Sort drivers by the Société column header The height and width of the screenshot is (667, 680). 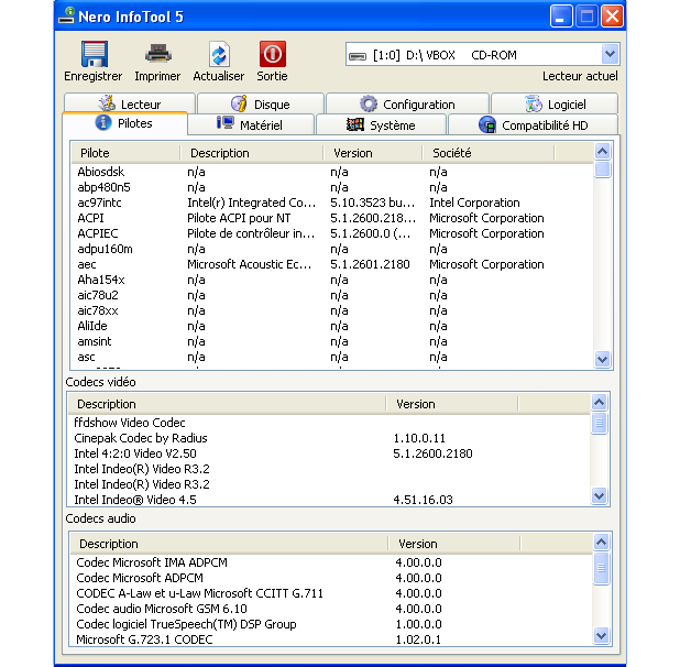click(488, 153)
